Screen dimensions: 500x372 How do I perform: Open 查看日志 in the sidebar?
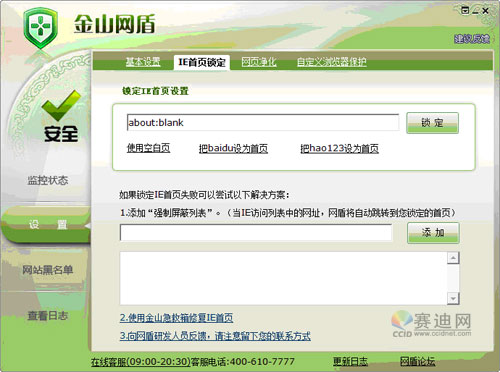point(48,315)
